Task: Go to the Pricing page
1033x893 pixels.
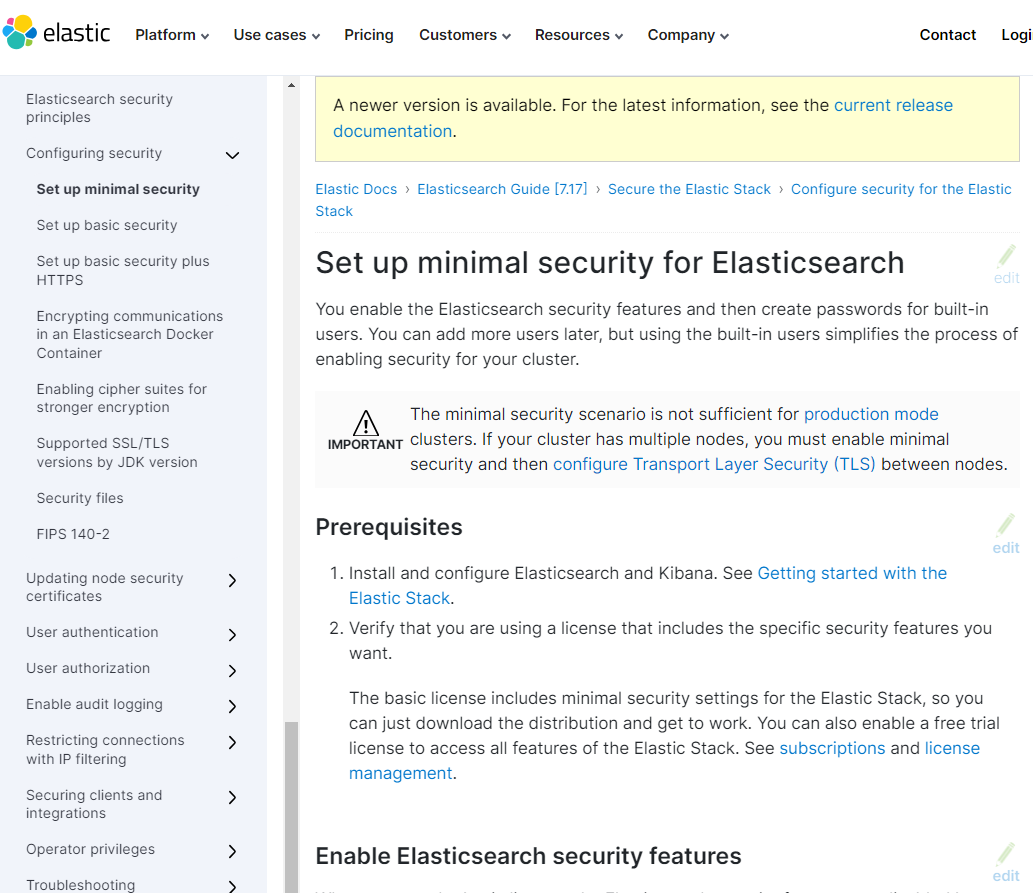Action: [368, 35]
